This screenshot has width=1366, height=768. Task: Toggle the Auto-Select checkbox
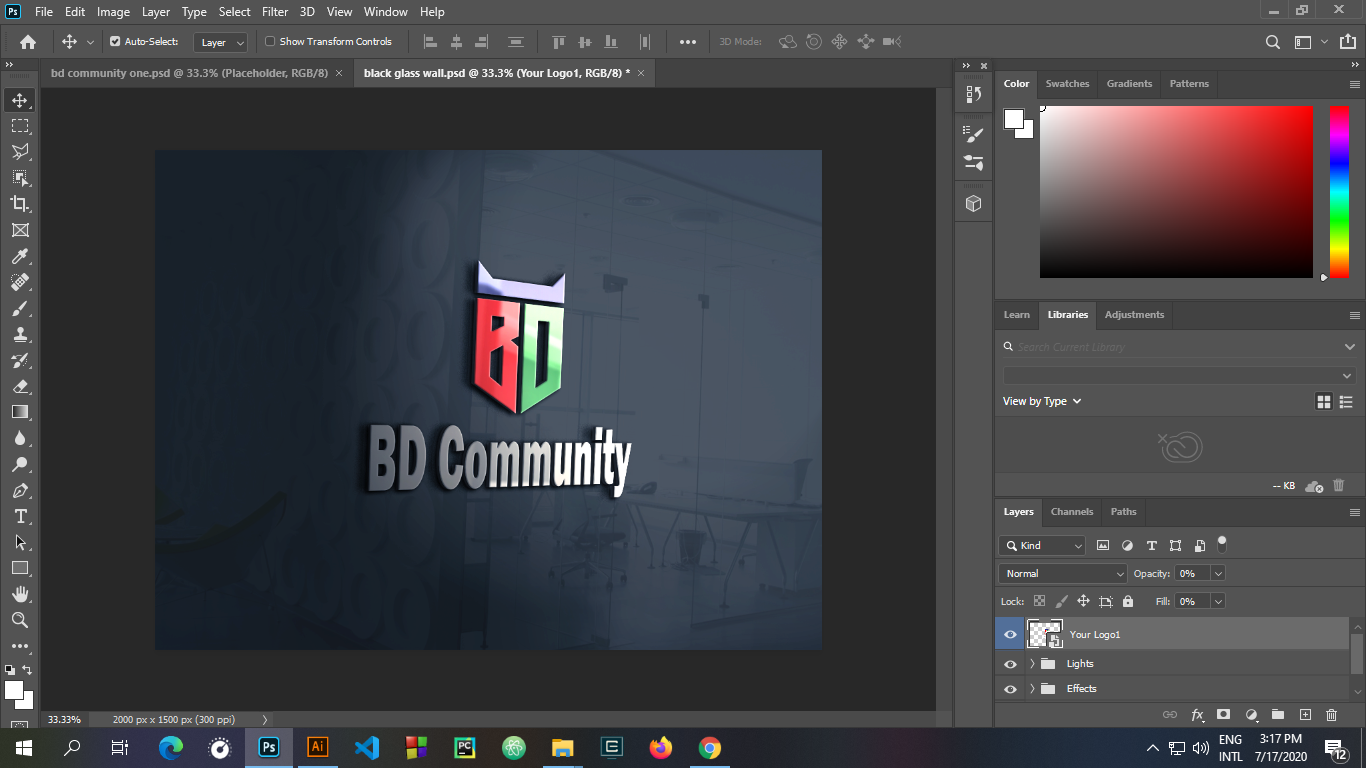click(x=115, y=42)
